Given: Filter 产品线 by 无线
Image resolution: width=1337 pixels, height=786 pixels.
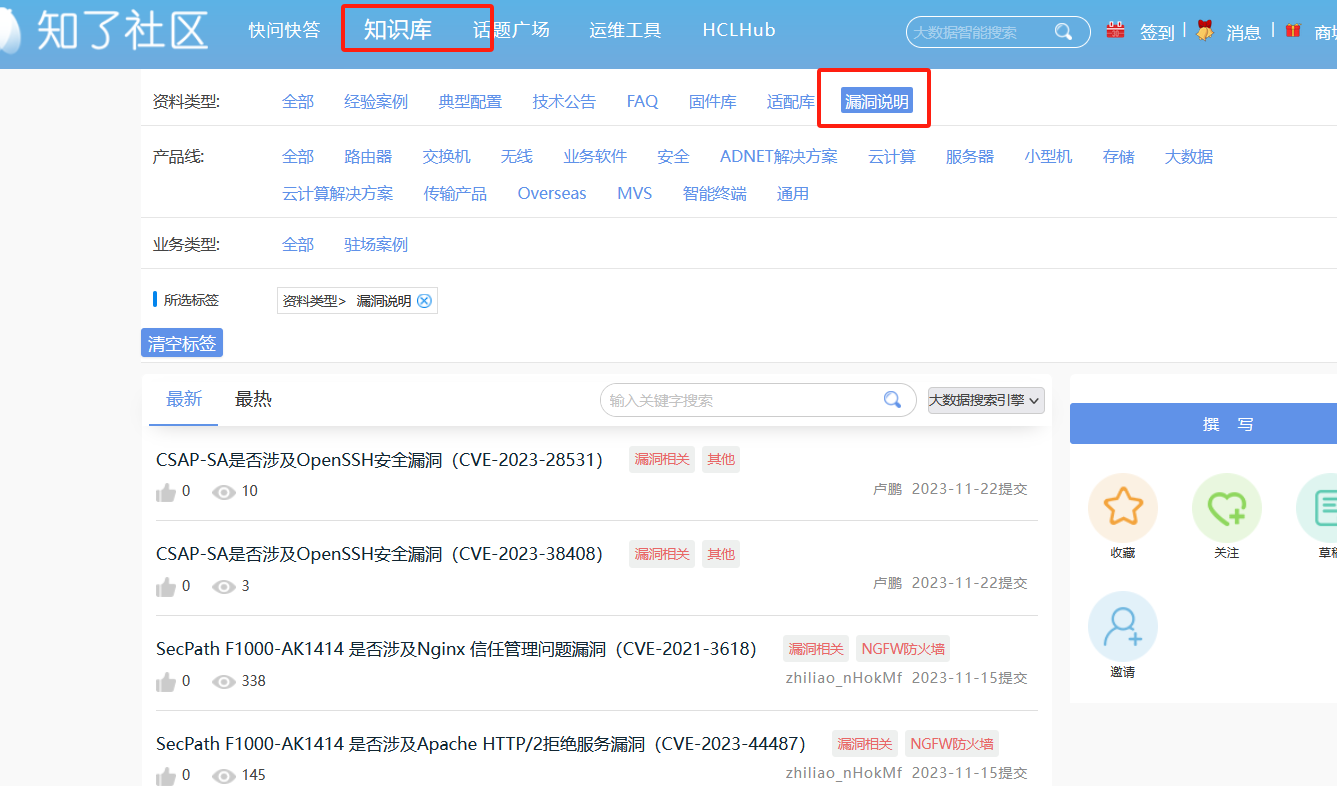Looking at the screenshot, I should (x=517, y=156).
